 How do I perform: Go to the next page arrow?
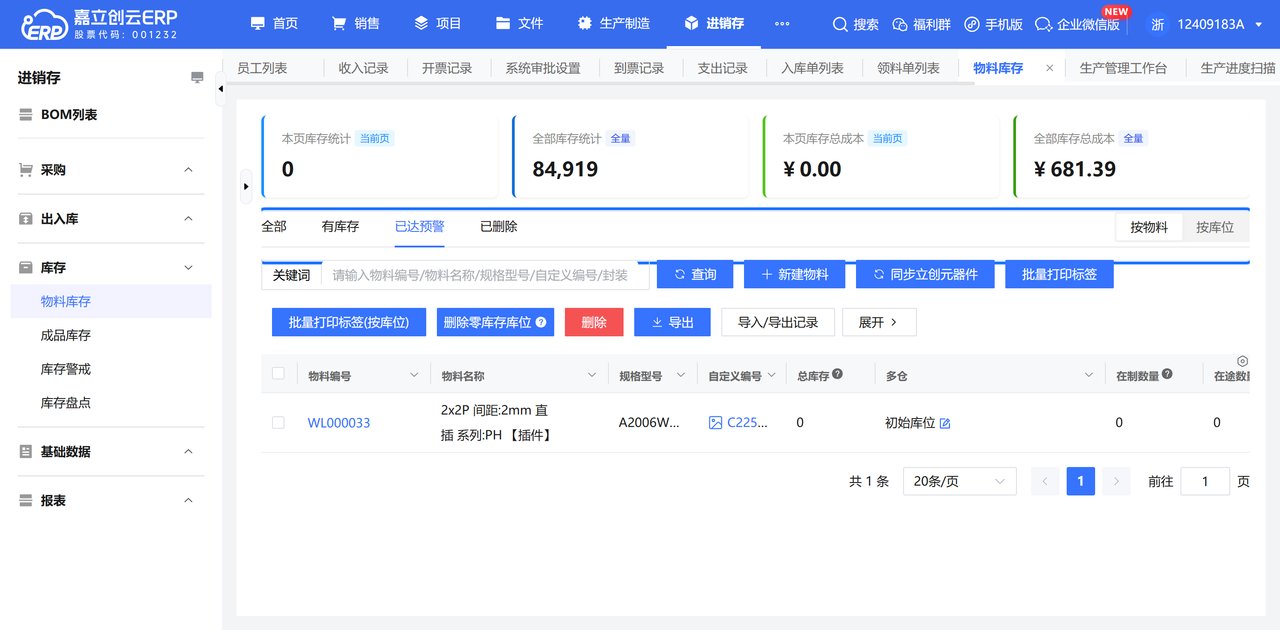click(x=1116, y=481)
